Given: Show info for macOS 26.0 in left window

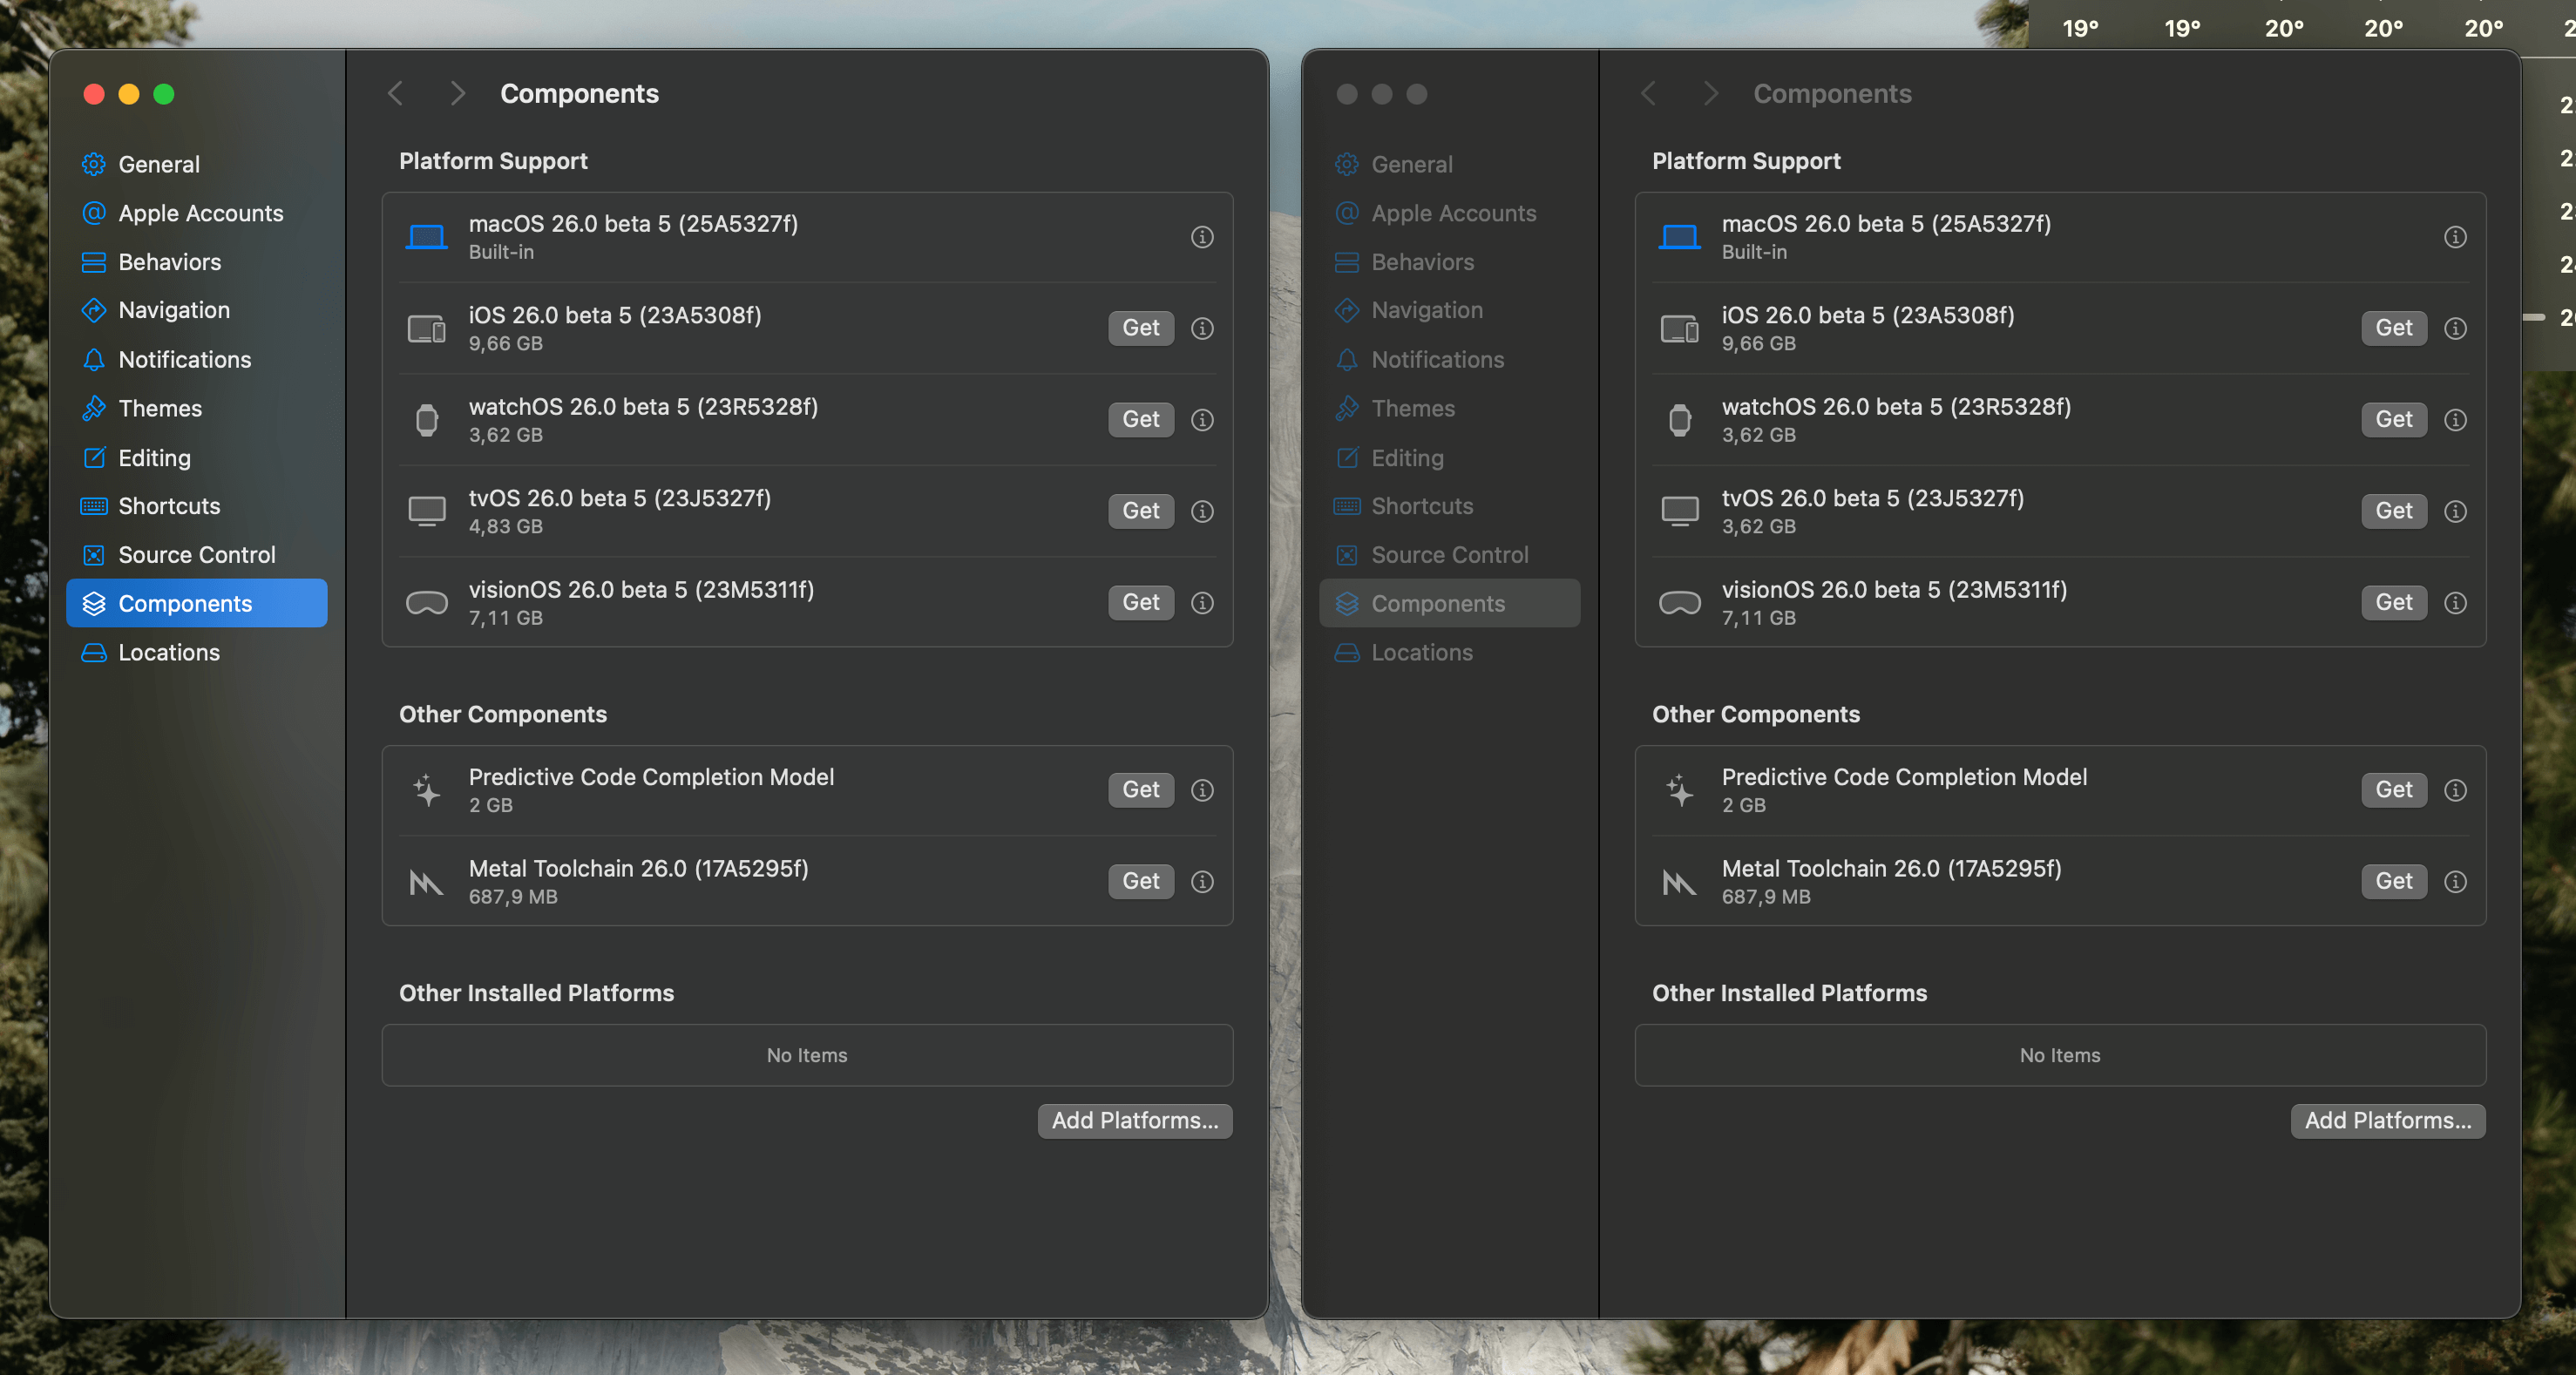Looking at the screenshot, I should 1202,237.
